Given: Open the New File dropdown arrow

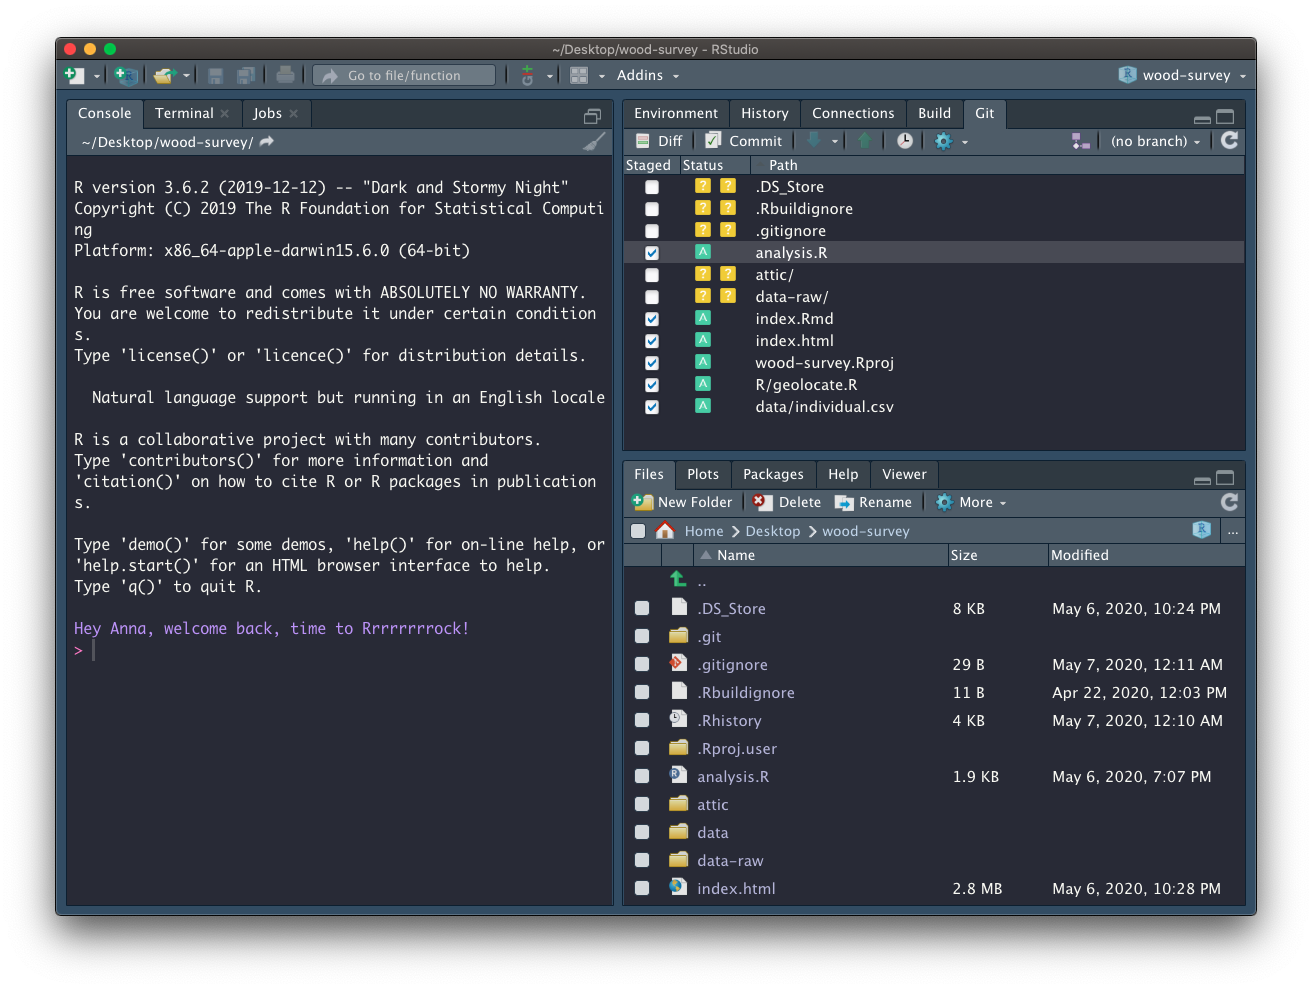Looking at the screenshot, I should tap(97, 76).
